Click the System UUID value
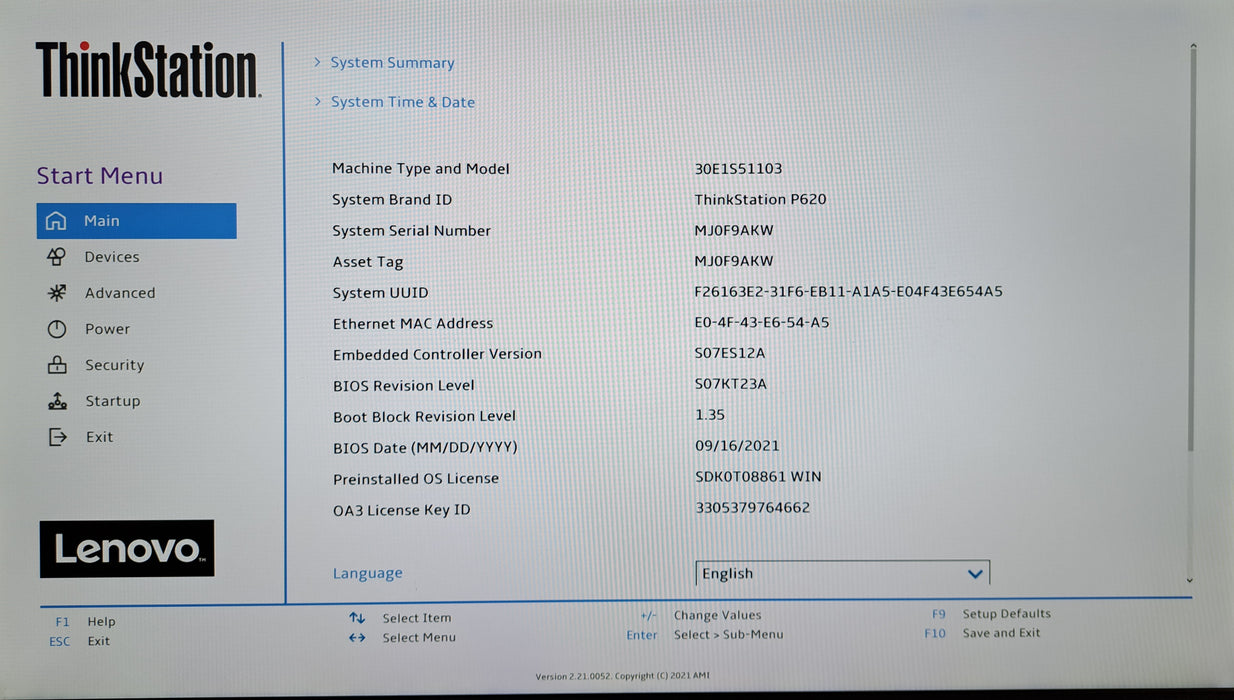Screen dimensions: 1234x700 coord(849,292)
